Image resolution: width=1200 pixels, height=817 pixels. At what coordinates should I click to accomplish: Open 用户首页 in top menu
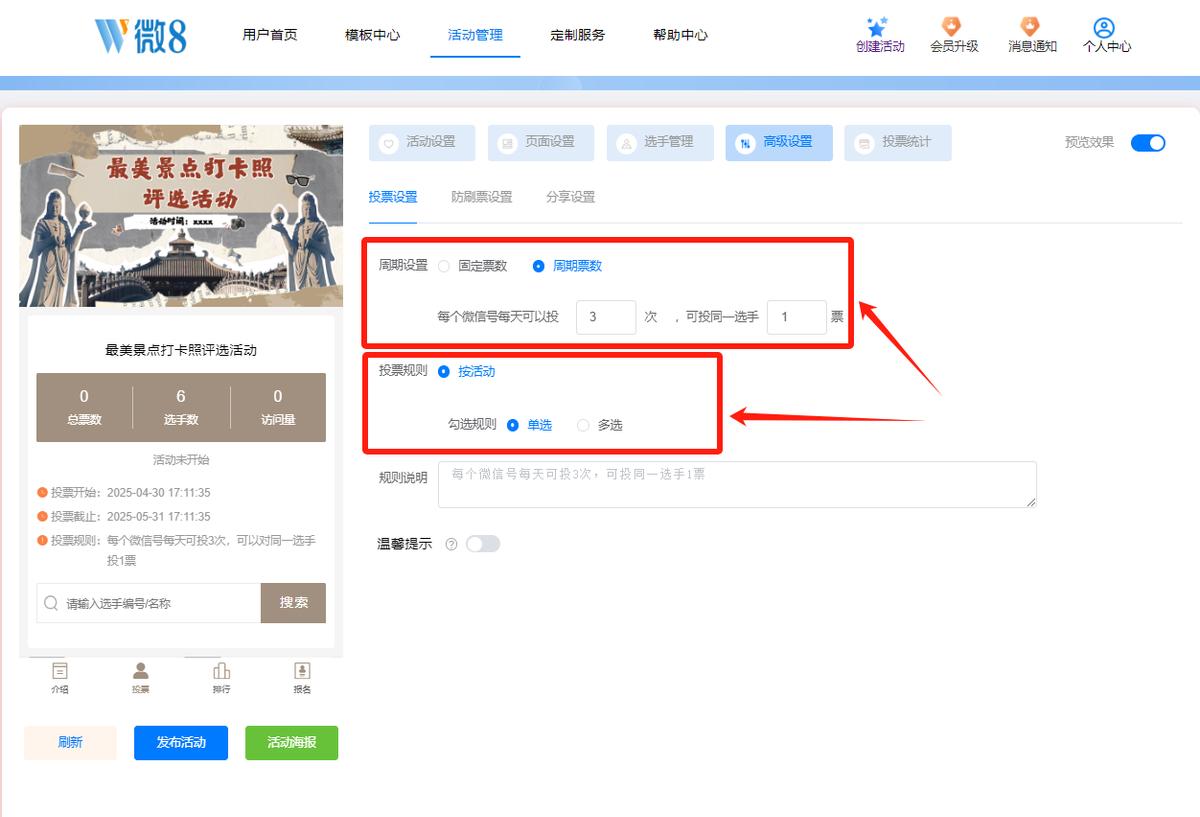[x=270, y=35]
